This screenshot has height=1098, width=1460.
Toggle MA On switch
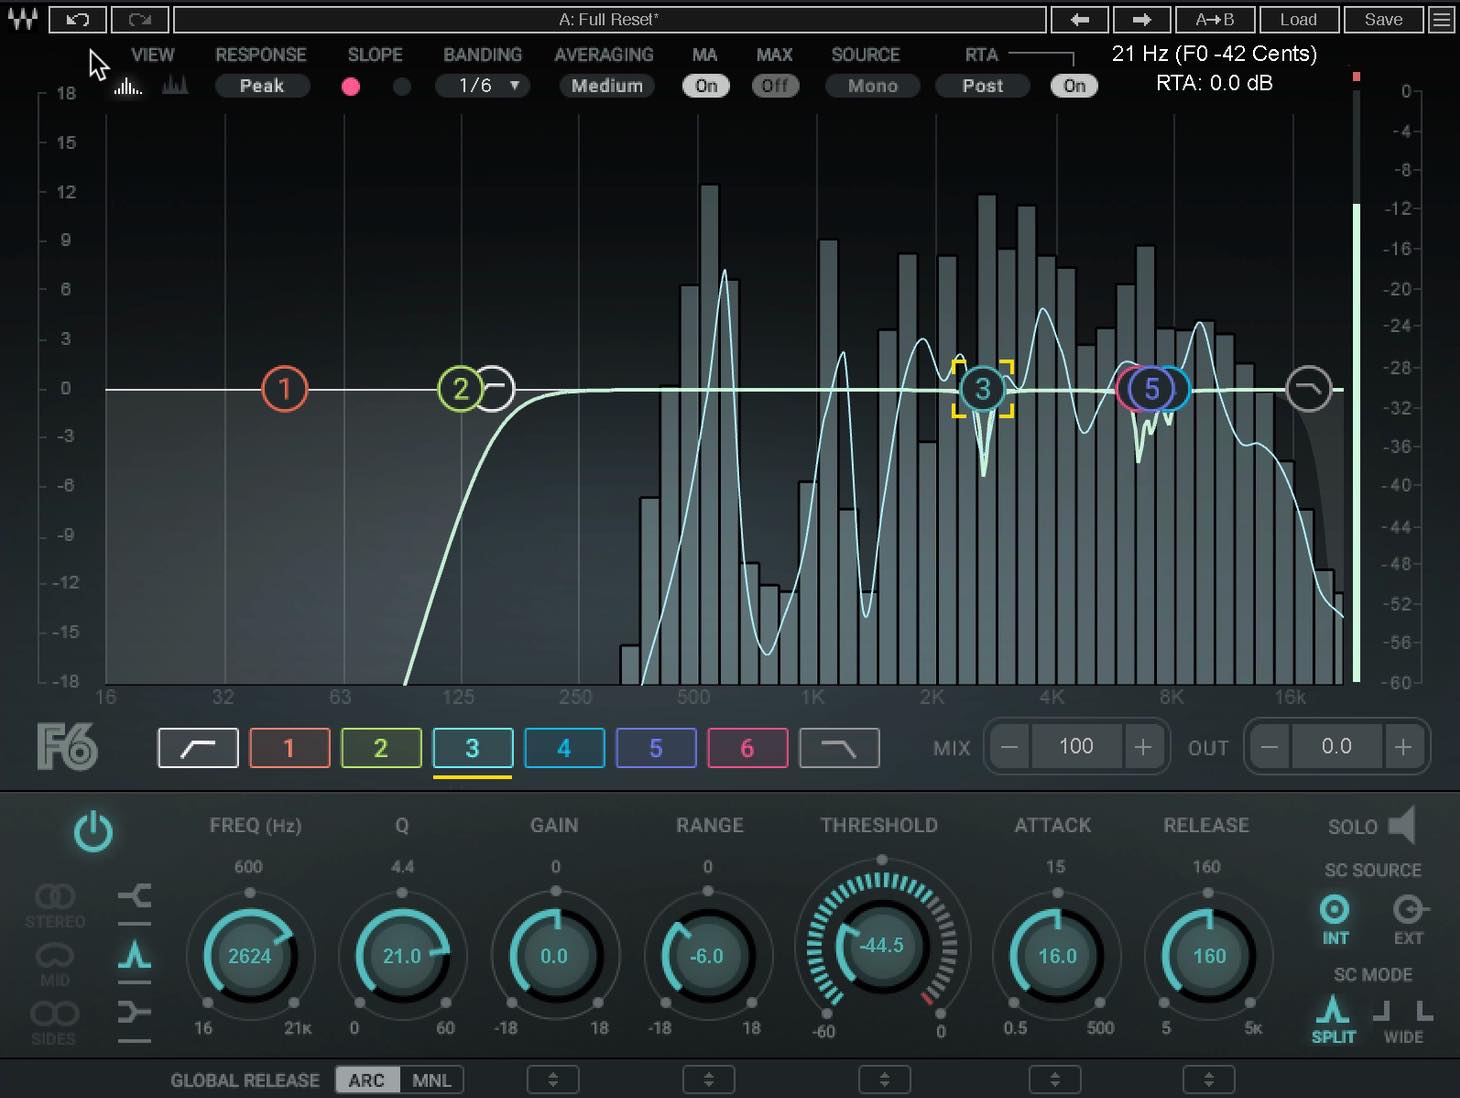point(706,86)
